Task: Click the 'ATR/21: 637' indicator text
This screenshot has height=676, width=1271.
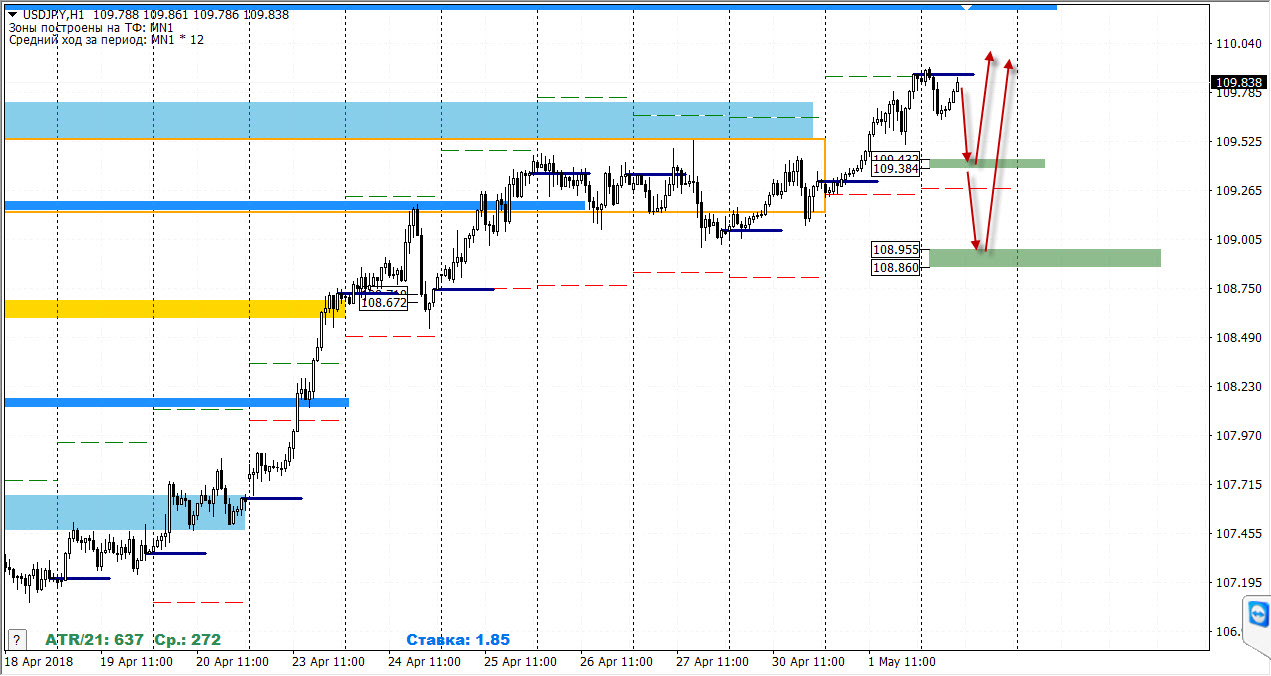Action: click(x=95, y=639)
